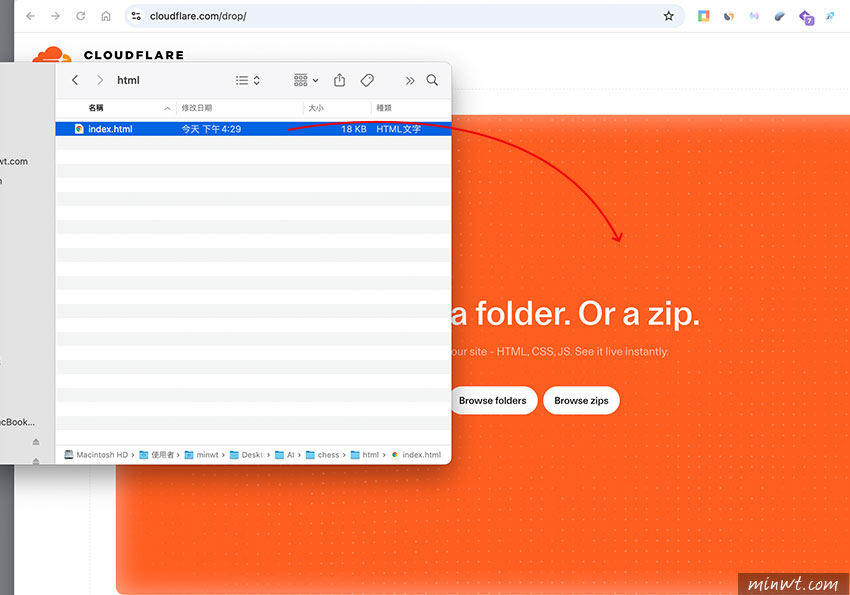This screenshot has width=850, height=595.
Task: Click Macintosh HD in the path bar
Action: [96, 455]
